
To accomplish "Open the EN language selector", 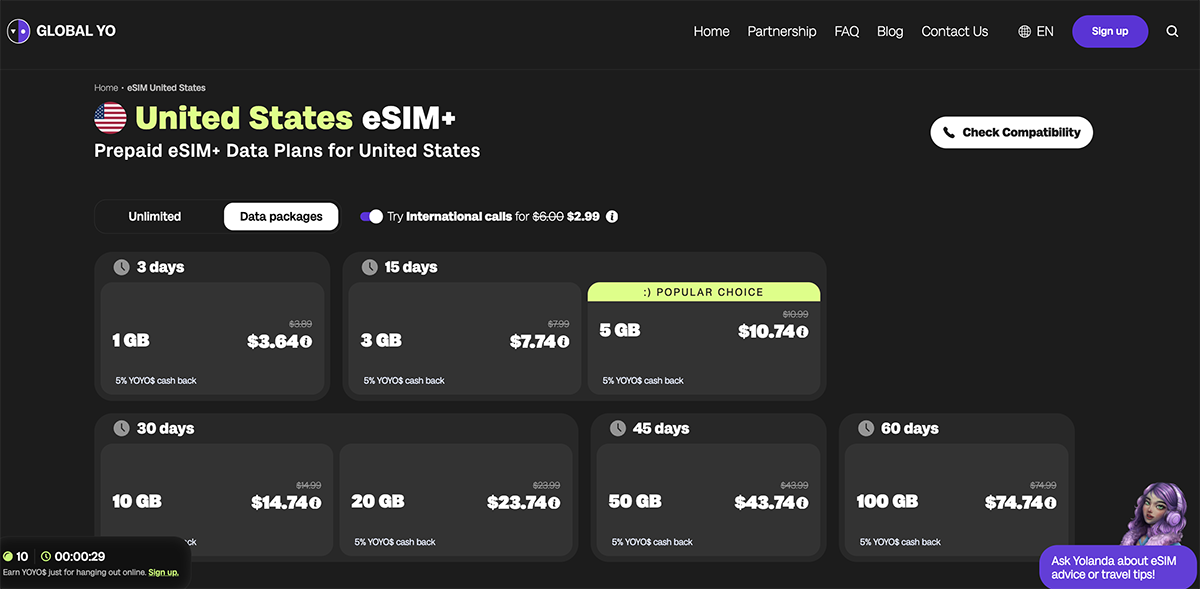I will pos(1035,31).
